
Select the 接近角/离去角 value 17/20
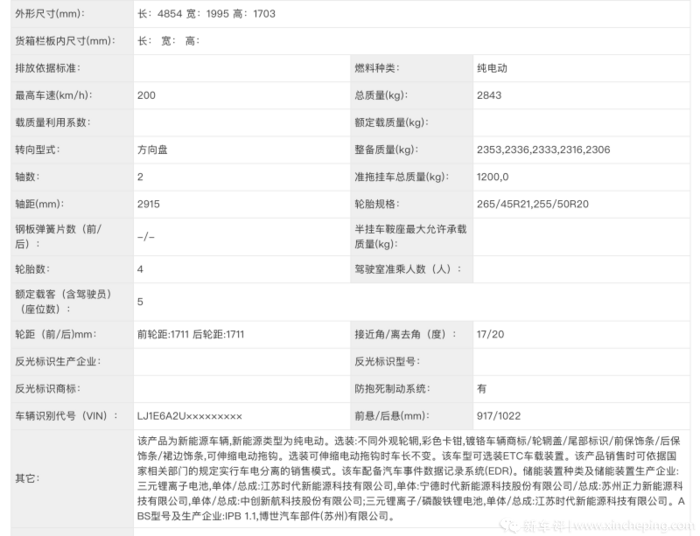pyautogui.click(x=489, y=333)
